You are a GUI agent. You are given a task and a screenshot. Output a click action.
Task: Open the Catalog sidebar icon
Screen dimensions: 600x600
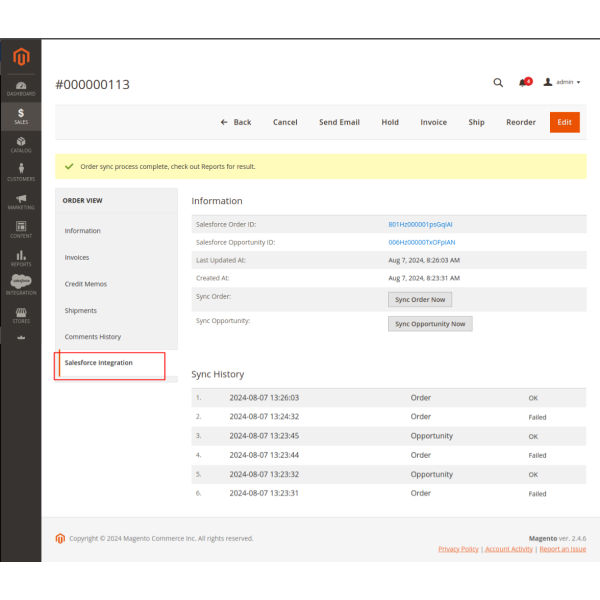pyautogui.click(x=21, y=144)
